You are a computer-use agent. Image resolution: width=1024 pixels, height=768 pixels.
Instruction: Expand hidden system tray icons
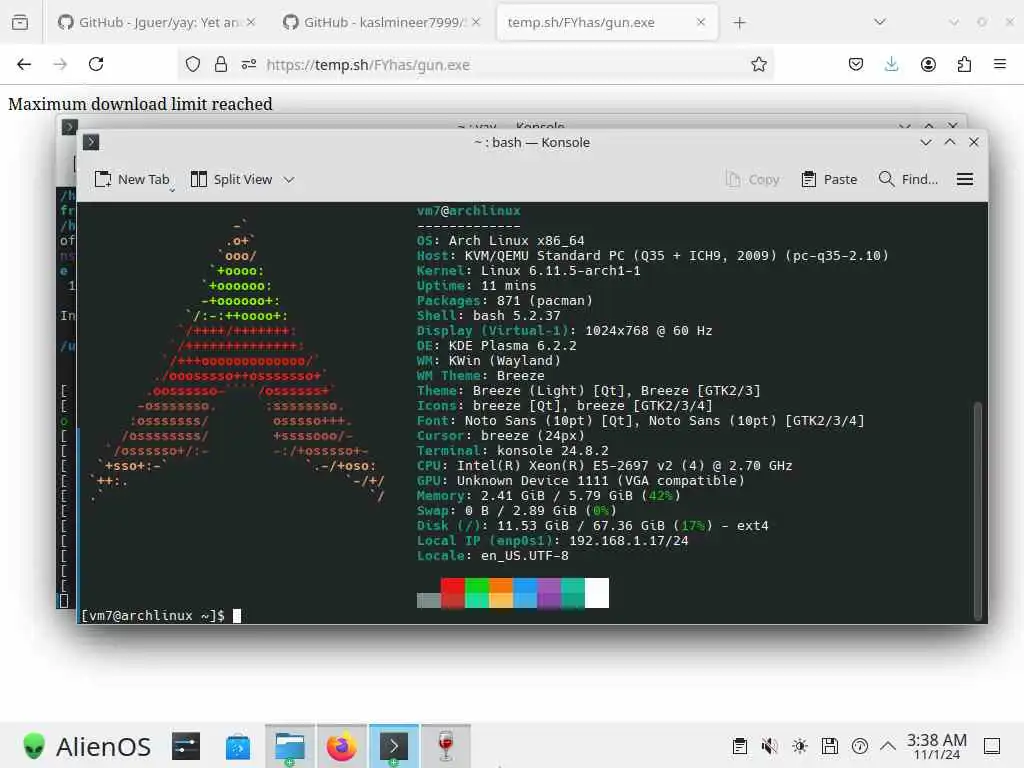point(888,746)
